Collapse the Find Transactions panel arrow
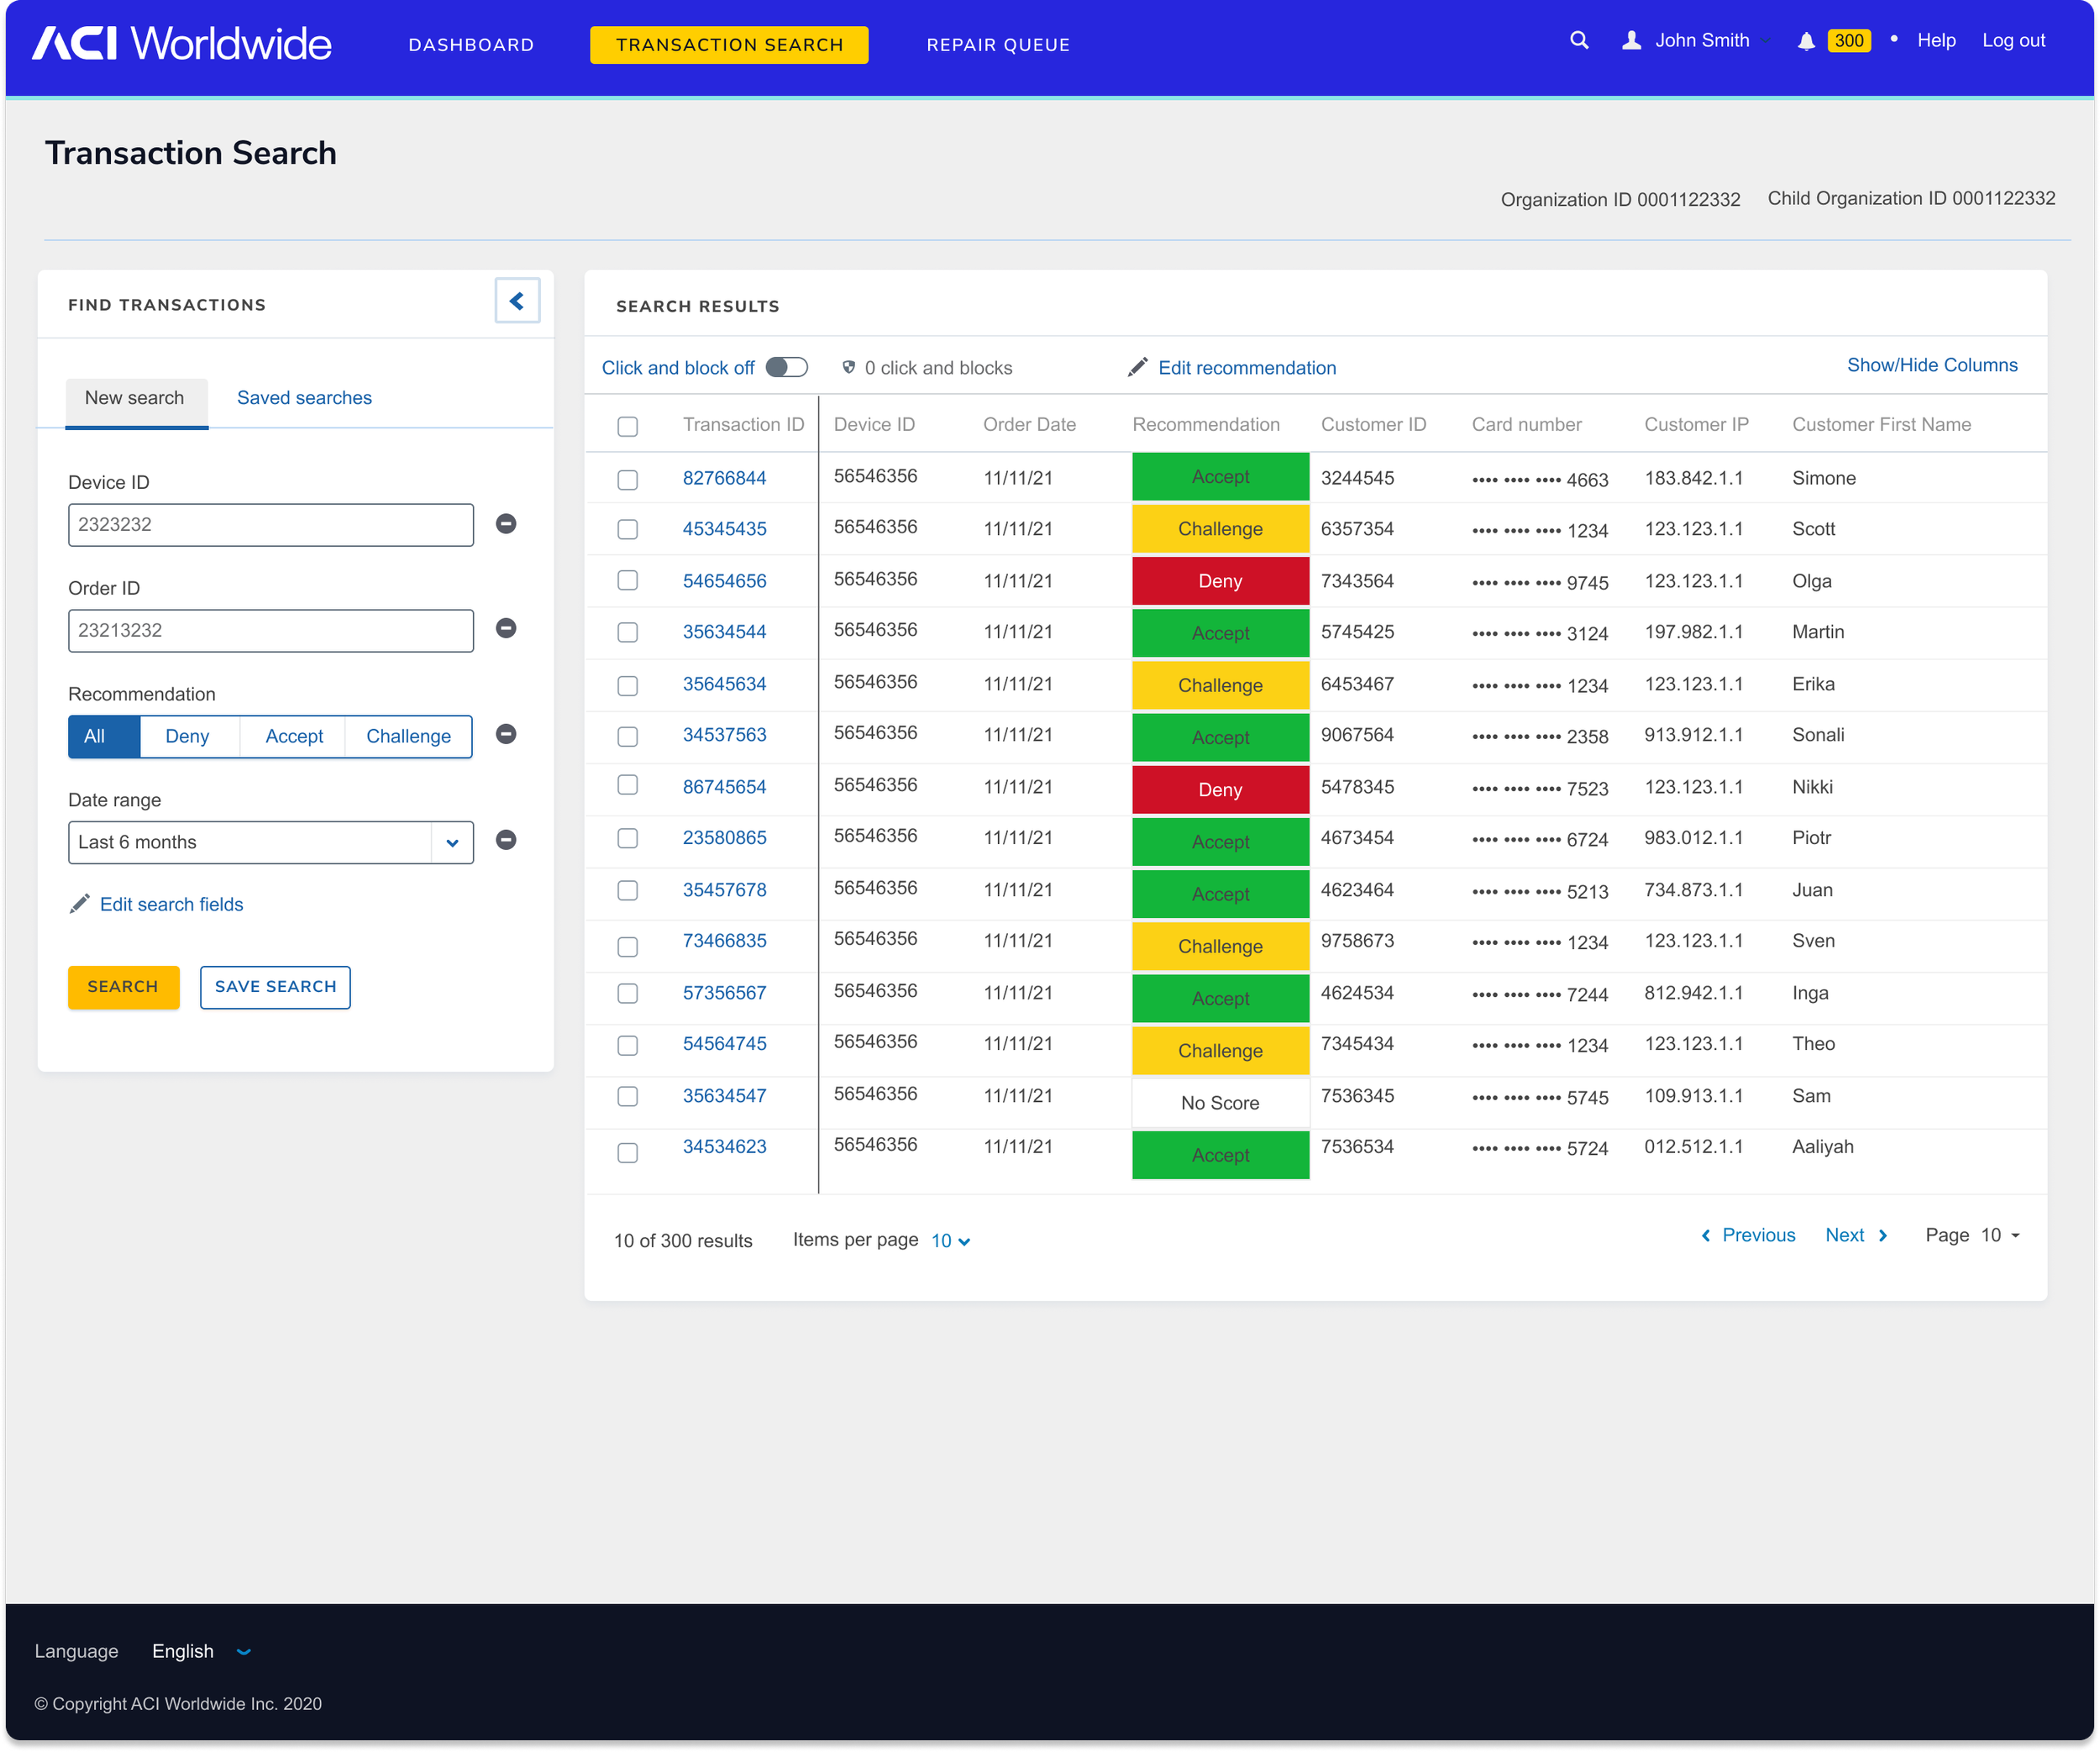2100x1752 pixels. click(517, 301)
